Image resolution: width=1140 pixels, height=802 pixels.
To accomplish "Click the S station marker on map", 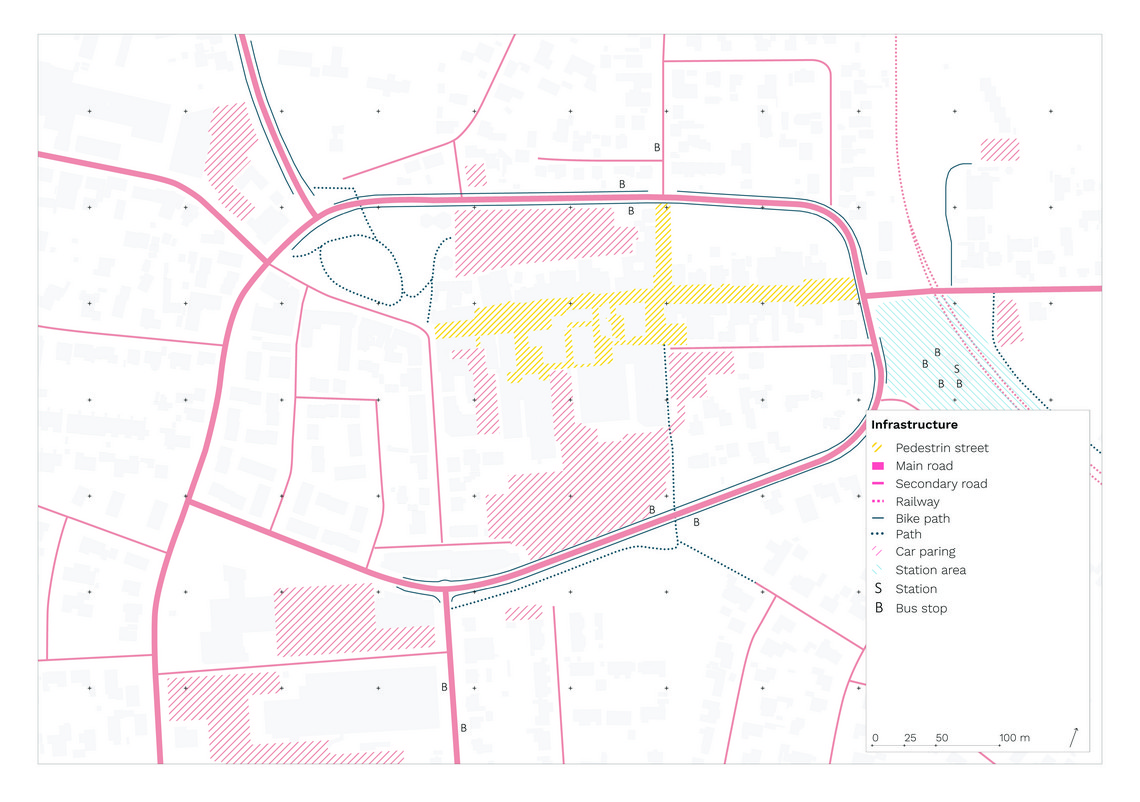I will pos(956,369).
